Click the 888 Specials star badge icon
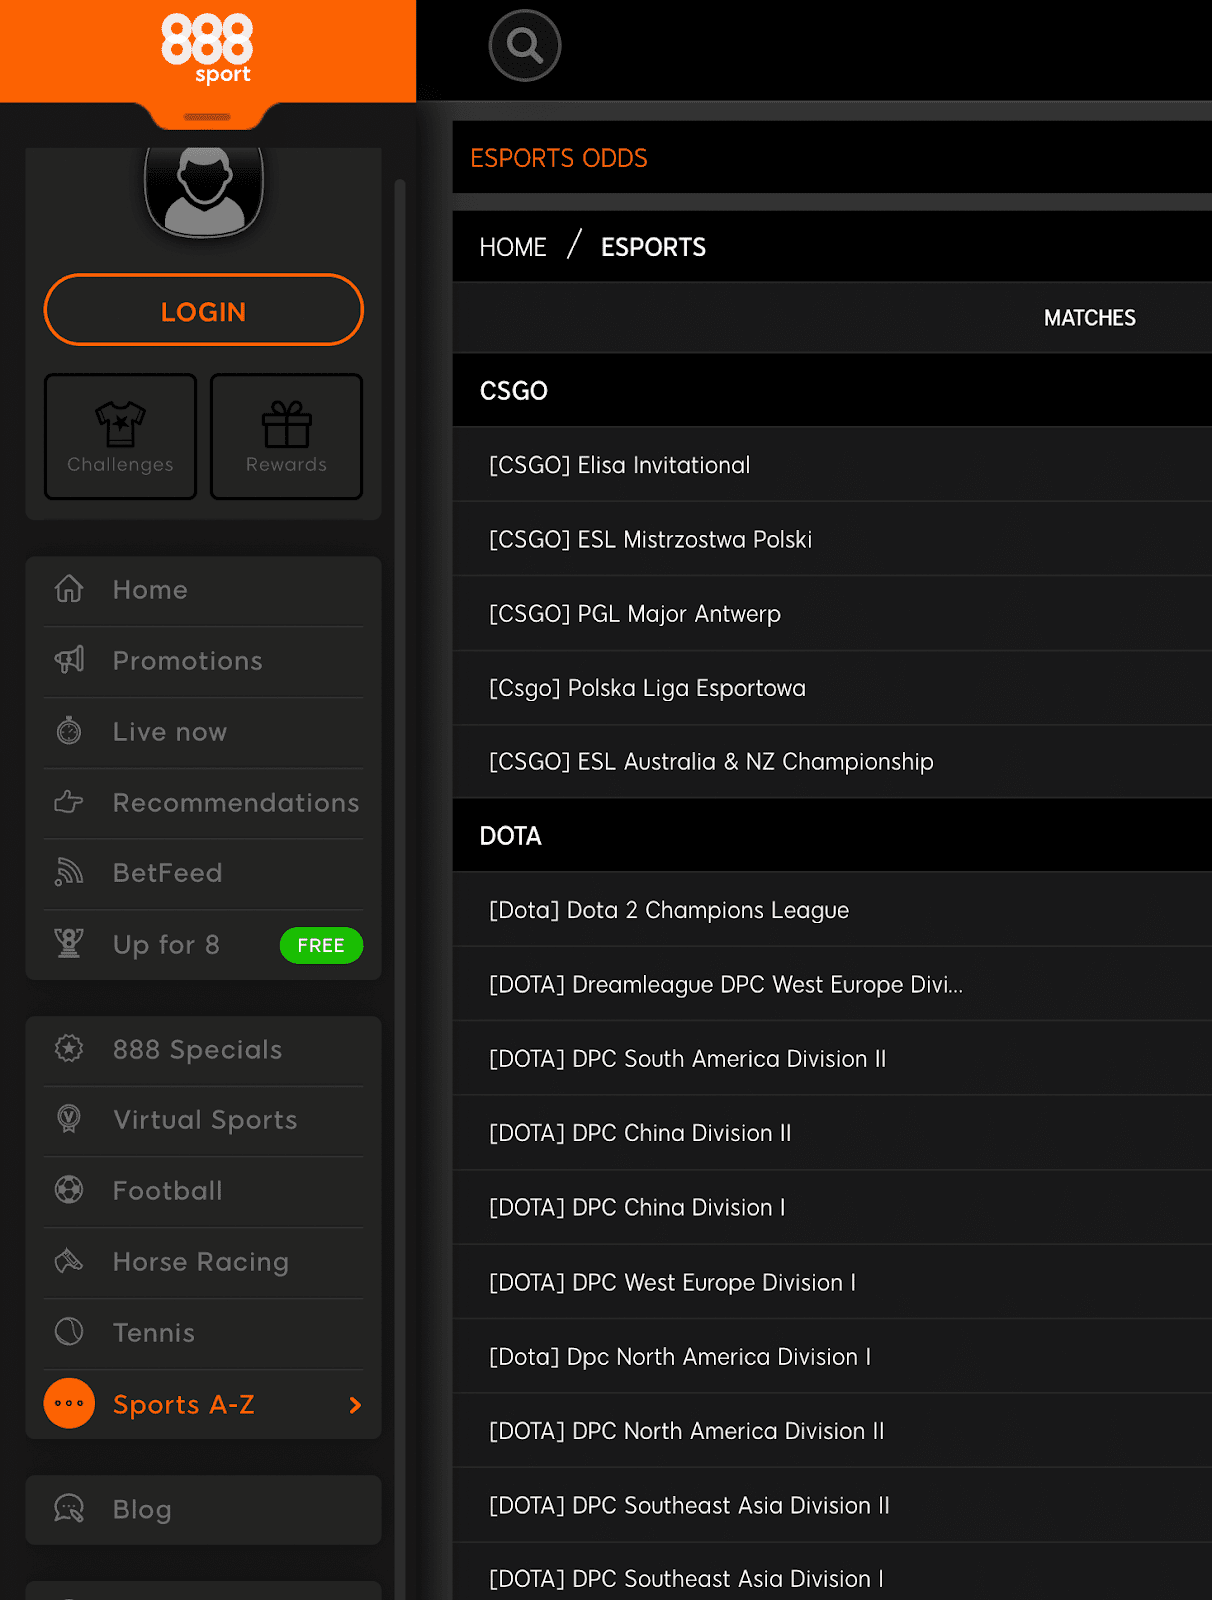 pyautogui.click(x=69, y=1048)
